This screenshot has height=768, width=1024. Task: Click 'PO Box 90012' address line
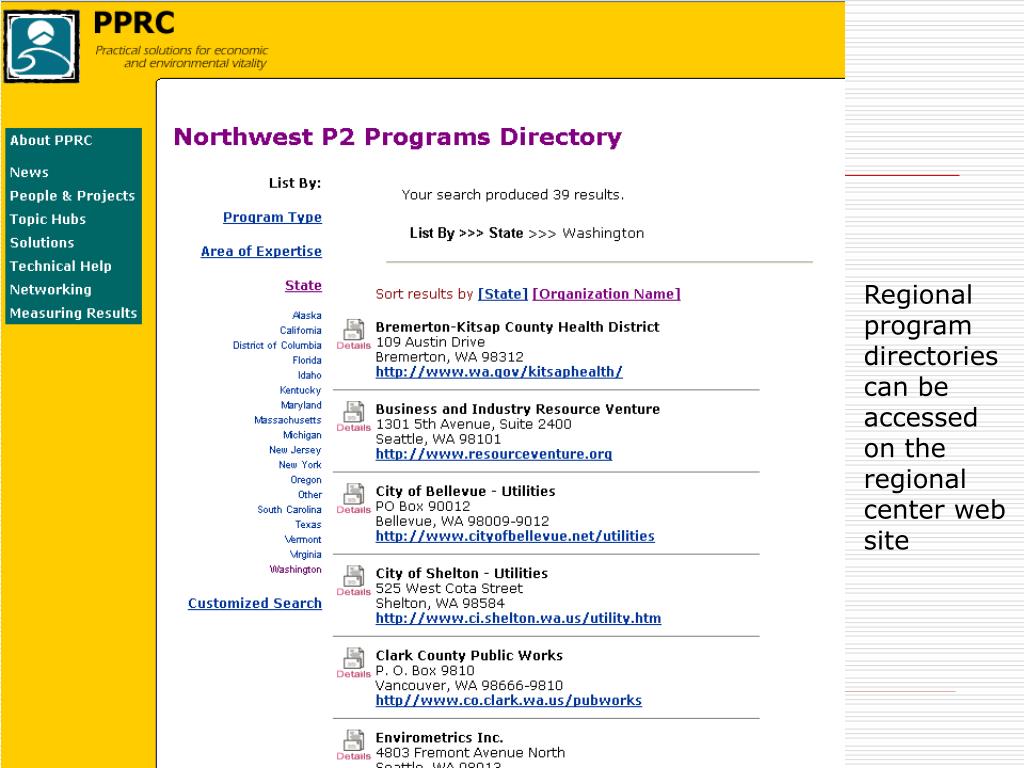(x=423, y=507)
